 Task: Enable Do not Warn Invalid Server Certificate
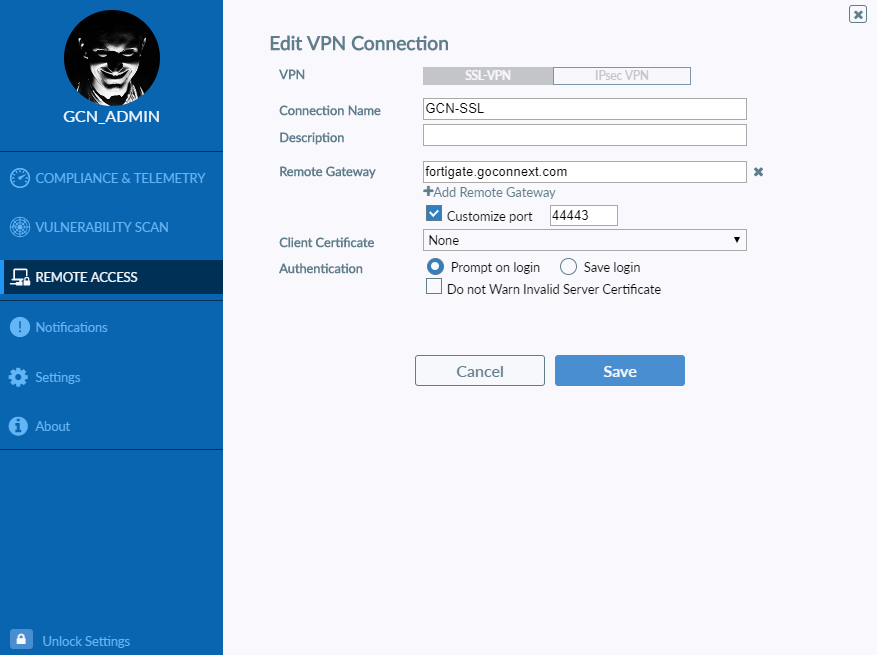434,286
